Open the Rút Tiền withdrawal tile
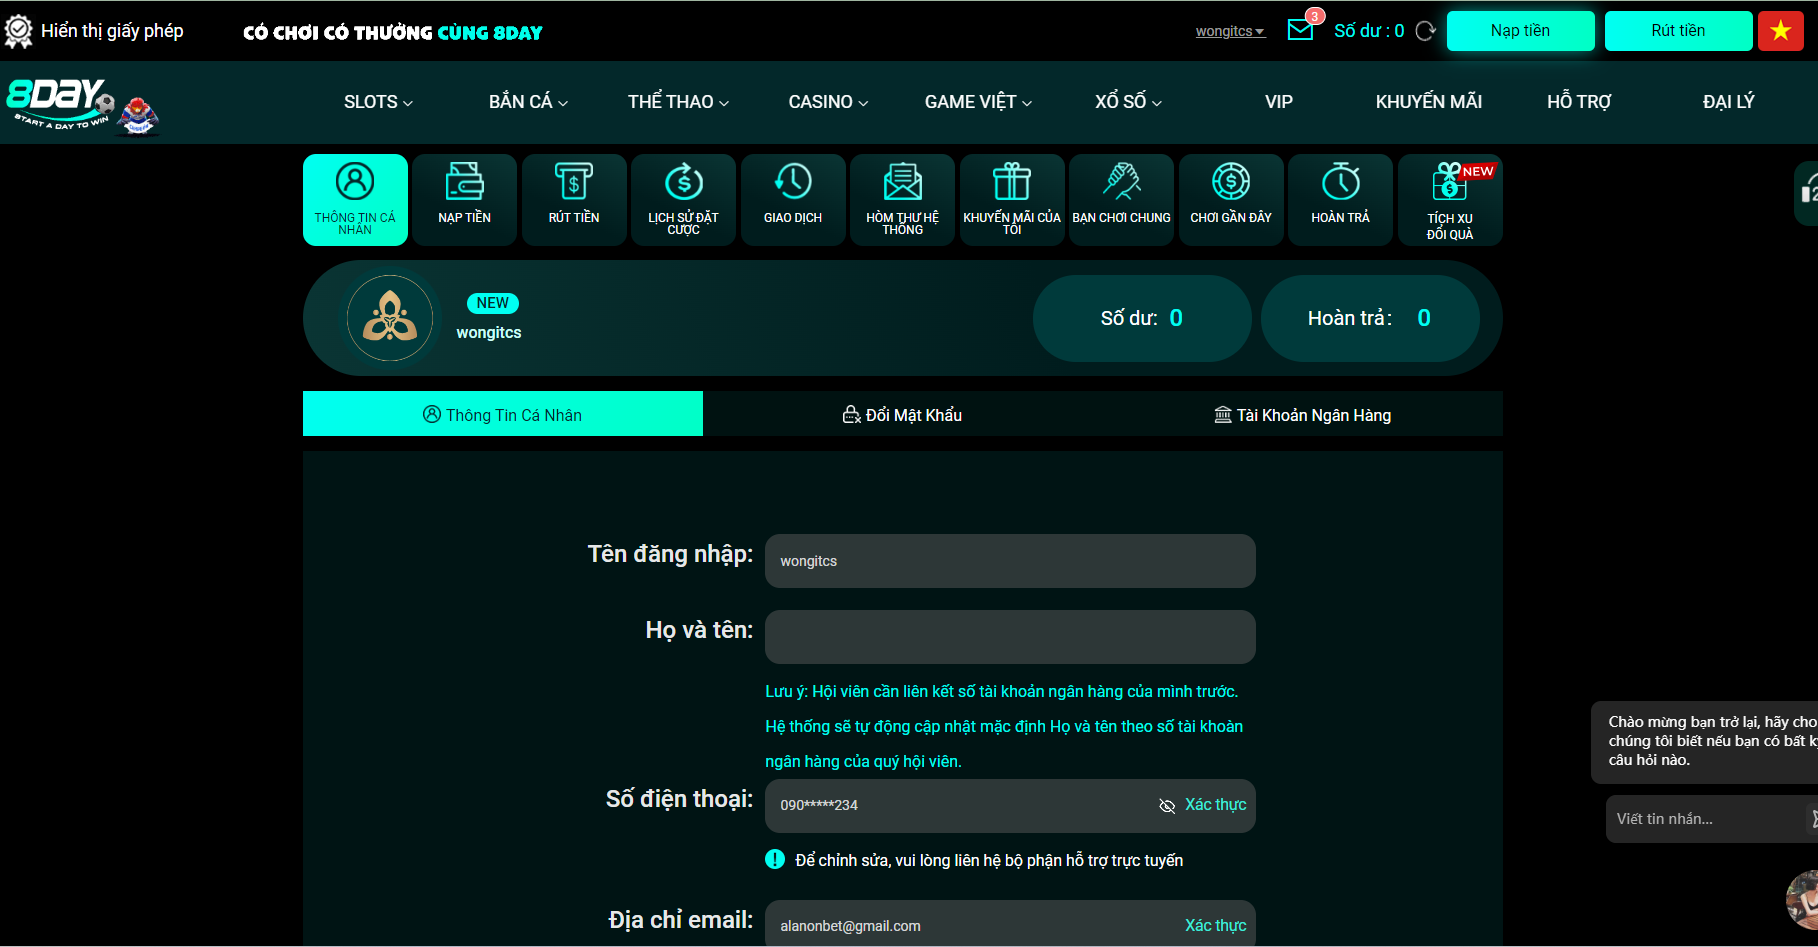Viewport: 1818px width, 947px height. tap(574, 200)
